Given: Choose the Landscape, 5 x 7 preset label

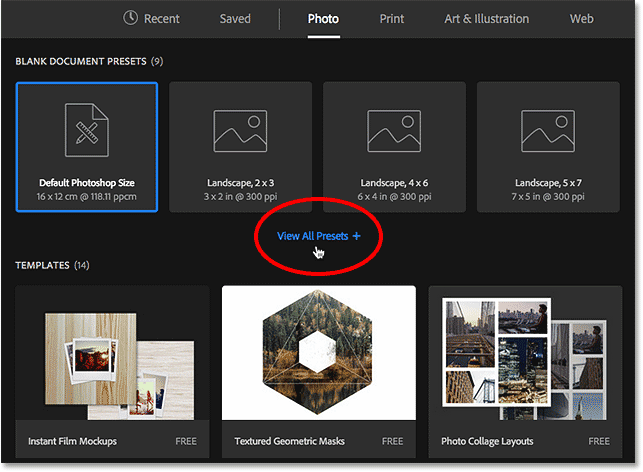Looking at the screenshot, I should pyautogui.click(x=548, y=183).
